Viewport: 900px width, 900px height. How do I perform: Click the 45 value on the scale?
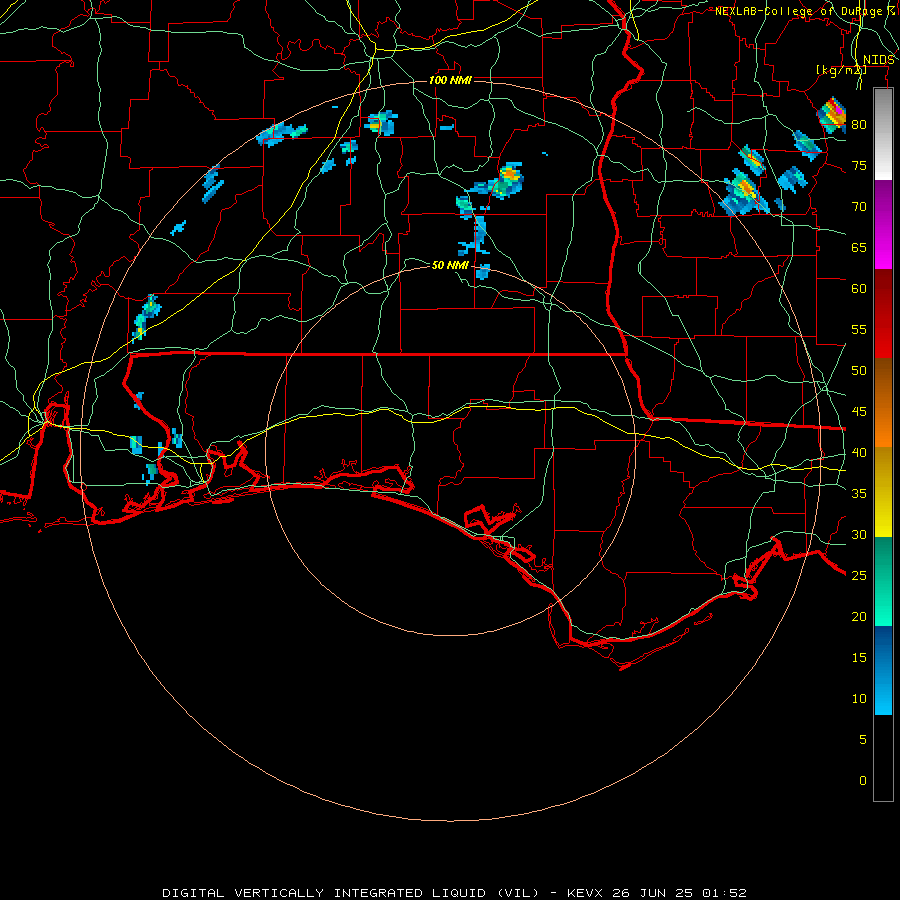tap(859, 412)
